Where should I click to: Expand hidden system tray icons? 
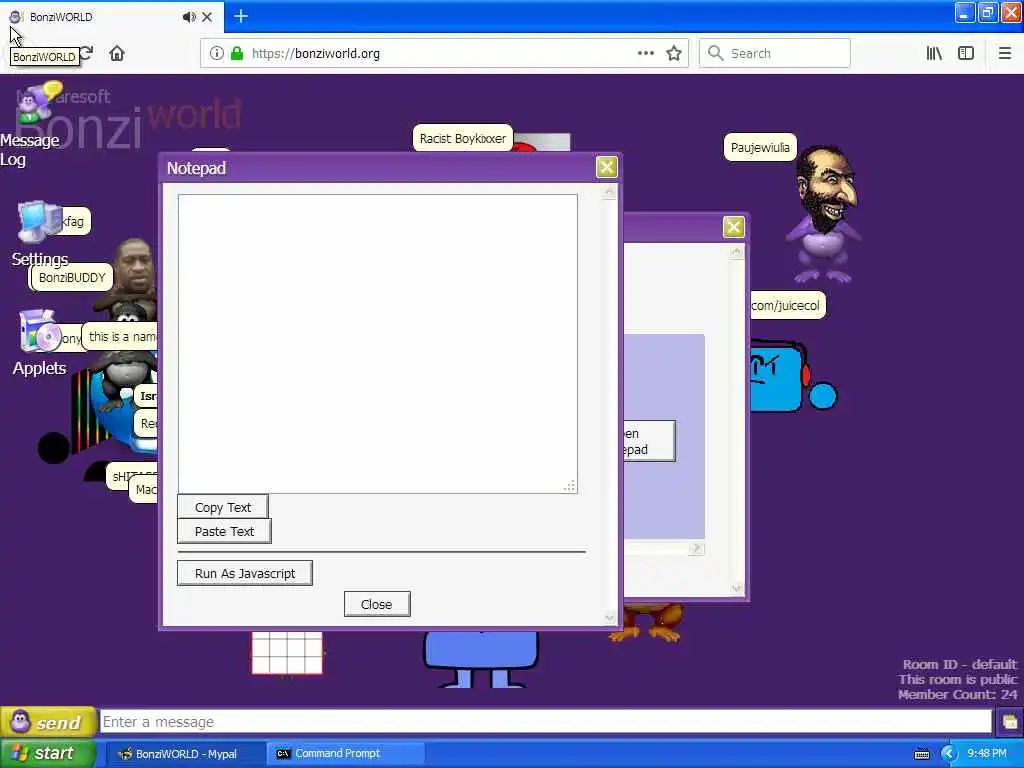click(949, 754)
